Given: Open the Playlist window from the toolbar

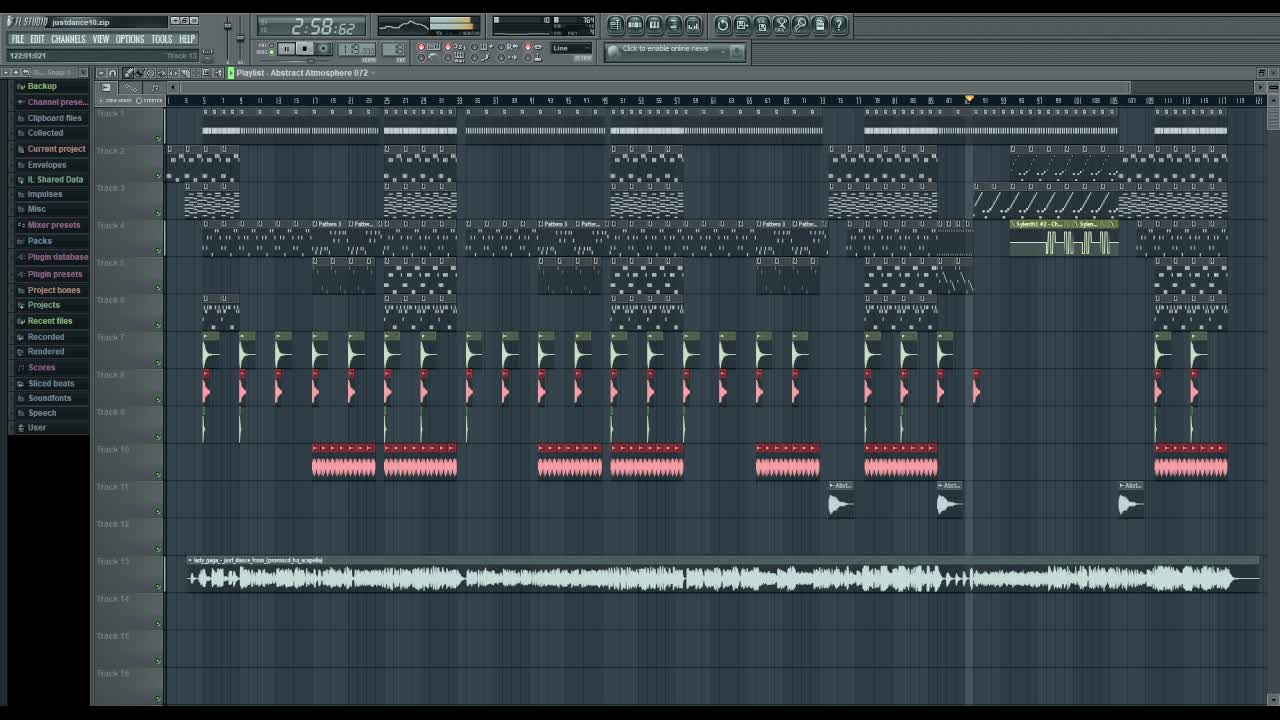Looking at the screenshot, I should point(616,25).
